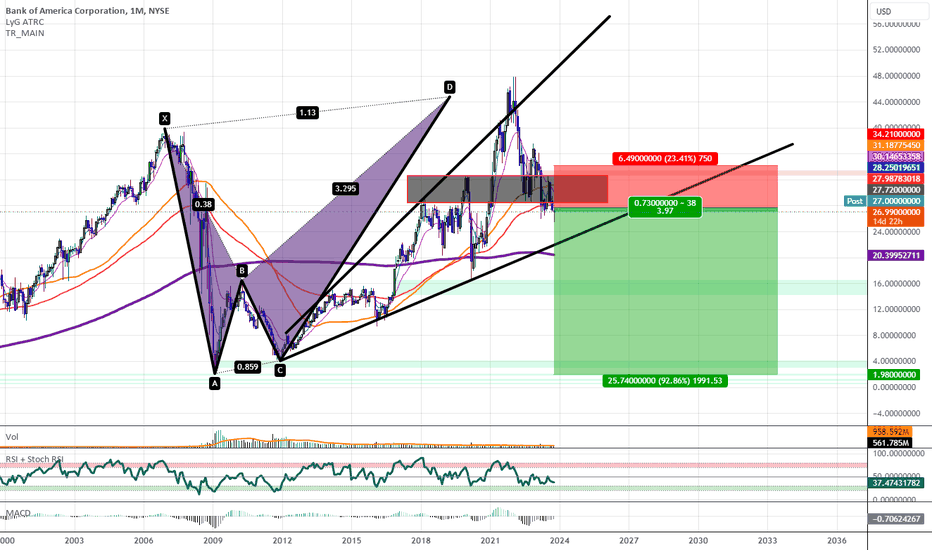Click the 0.38 ratio label
Image resolution: width=932 pixels, height=550 pixels.
click(203, 204)
